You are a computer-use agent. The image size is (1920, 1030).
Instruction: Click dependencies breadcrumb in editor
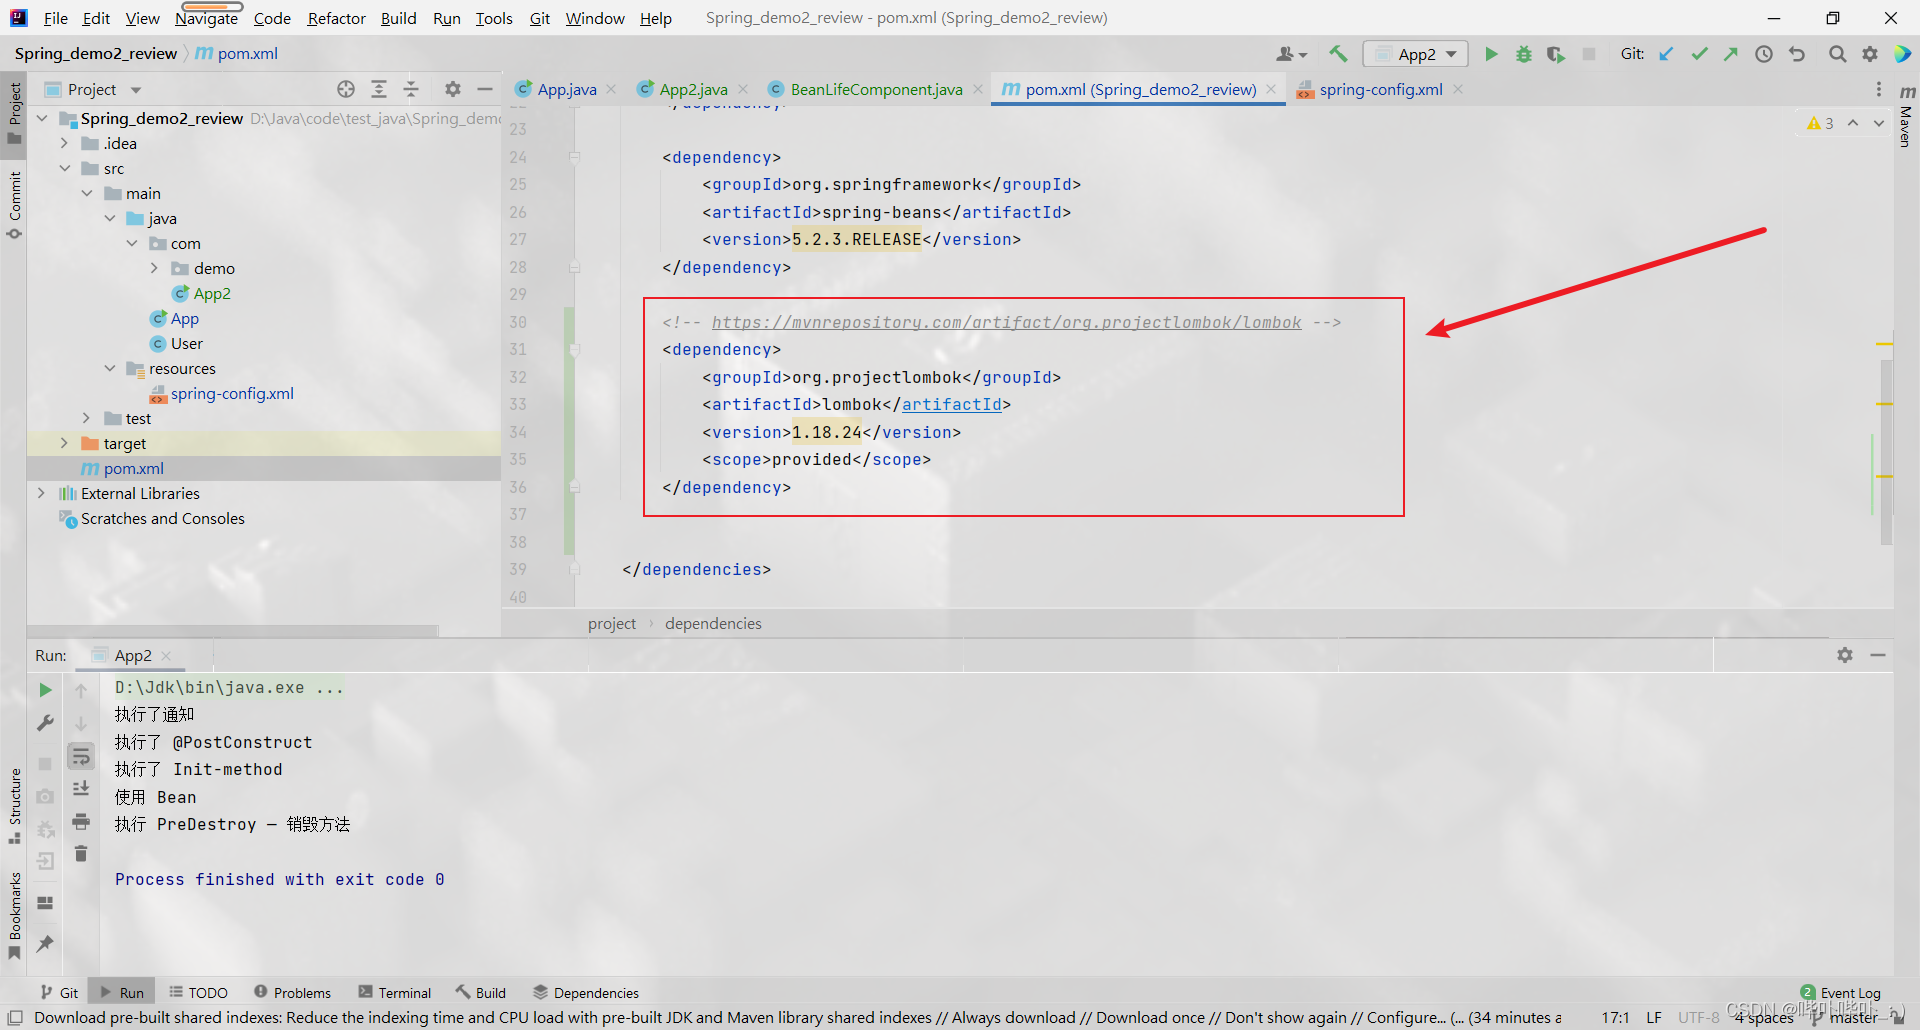coord(713,623)
